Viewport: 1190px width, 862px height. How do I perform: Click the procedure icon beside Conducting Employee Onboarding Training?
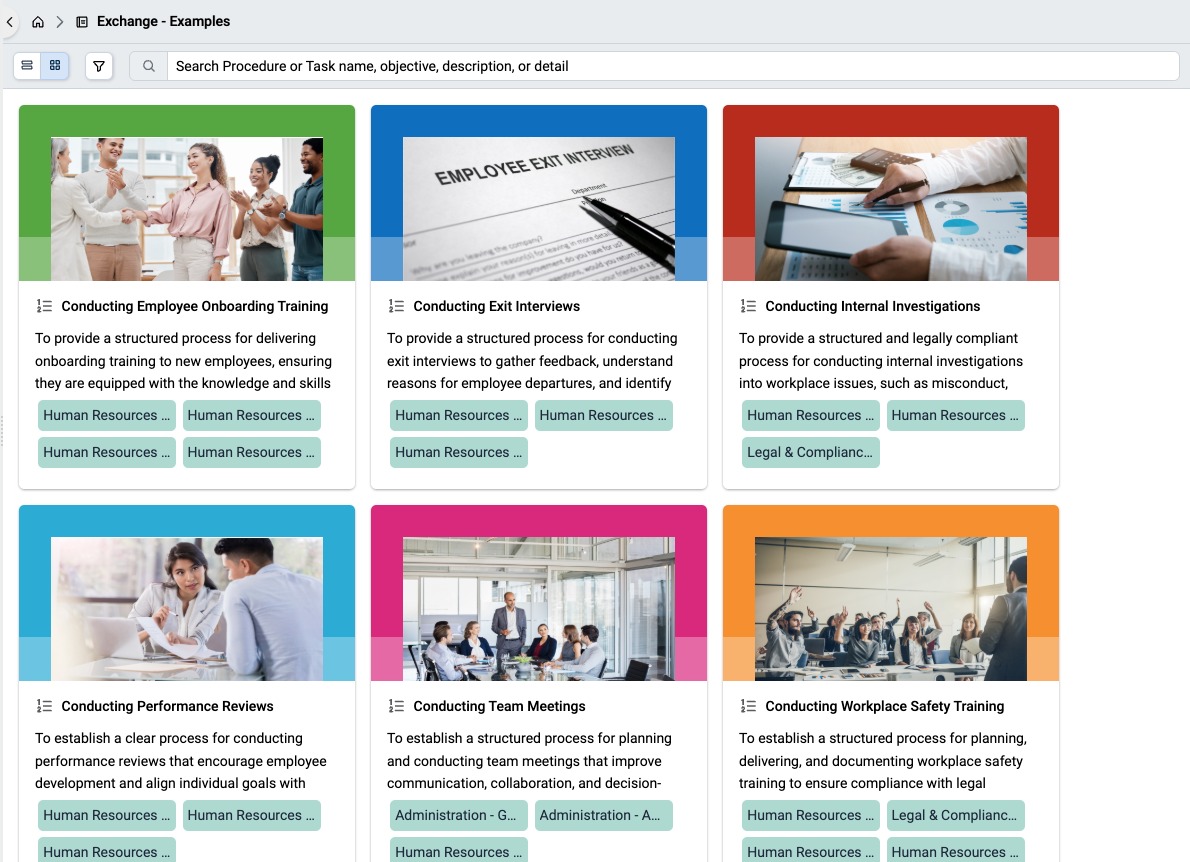point(44,306)
